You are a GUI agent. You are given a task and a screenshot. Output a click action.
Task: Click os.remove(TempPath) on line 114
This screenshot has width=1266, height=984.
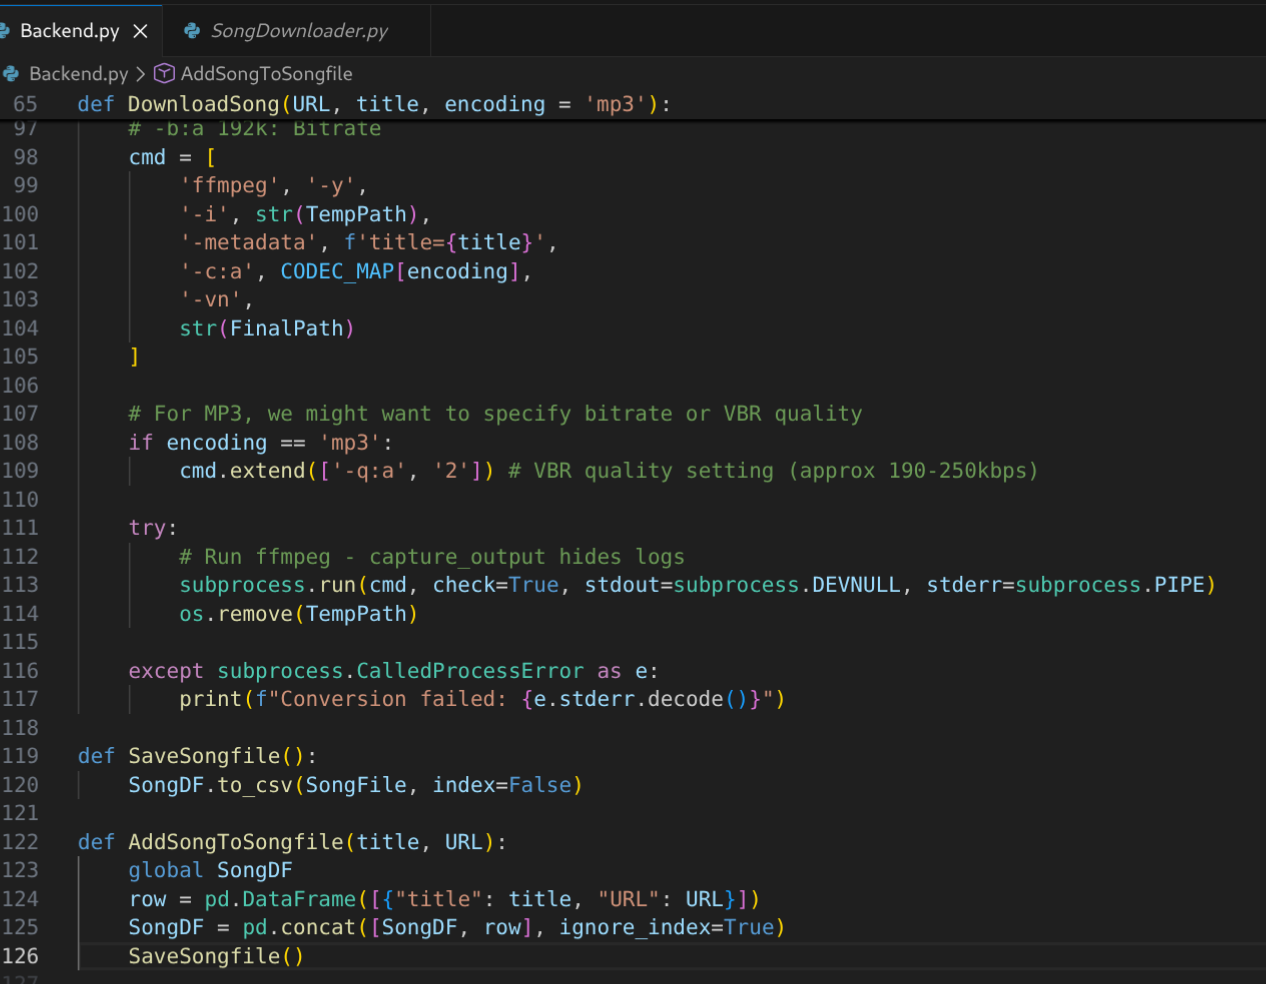click(x=298, y=614)
